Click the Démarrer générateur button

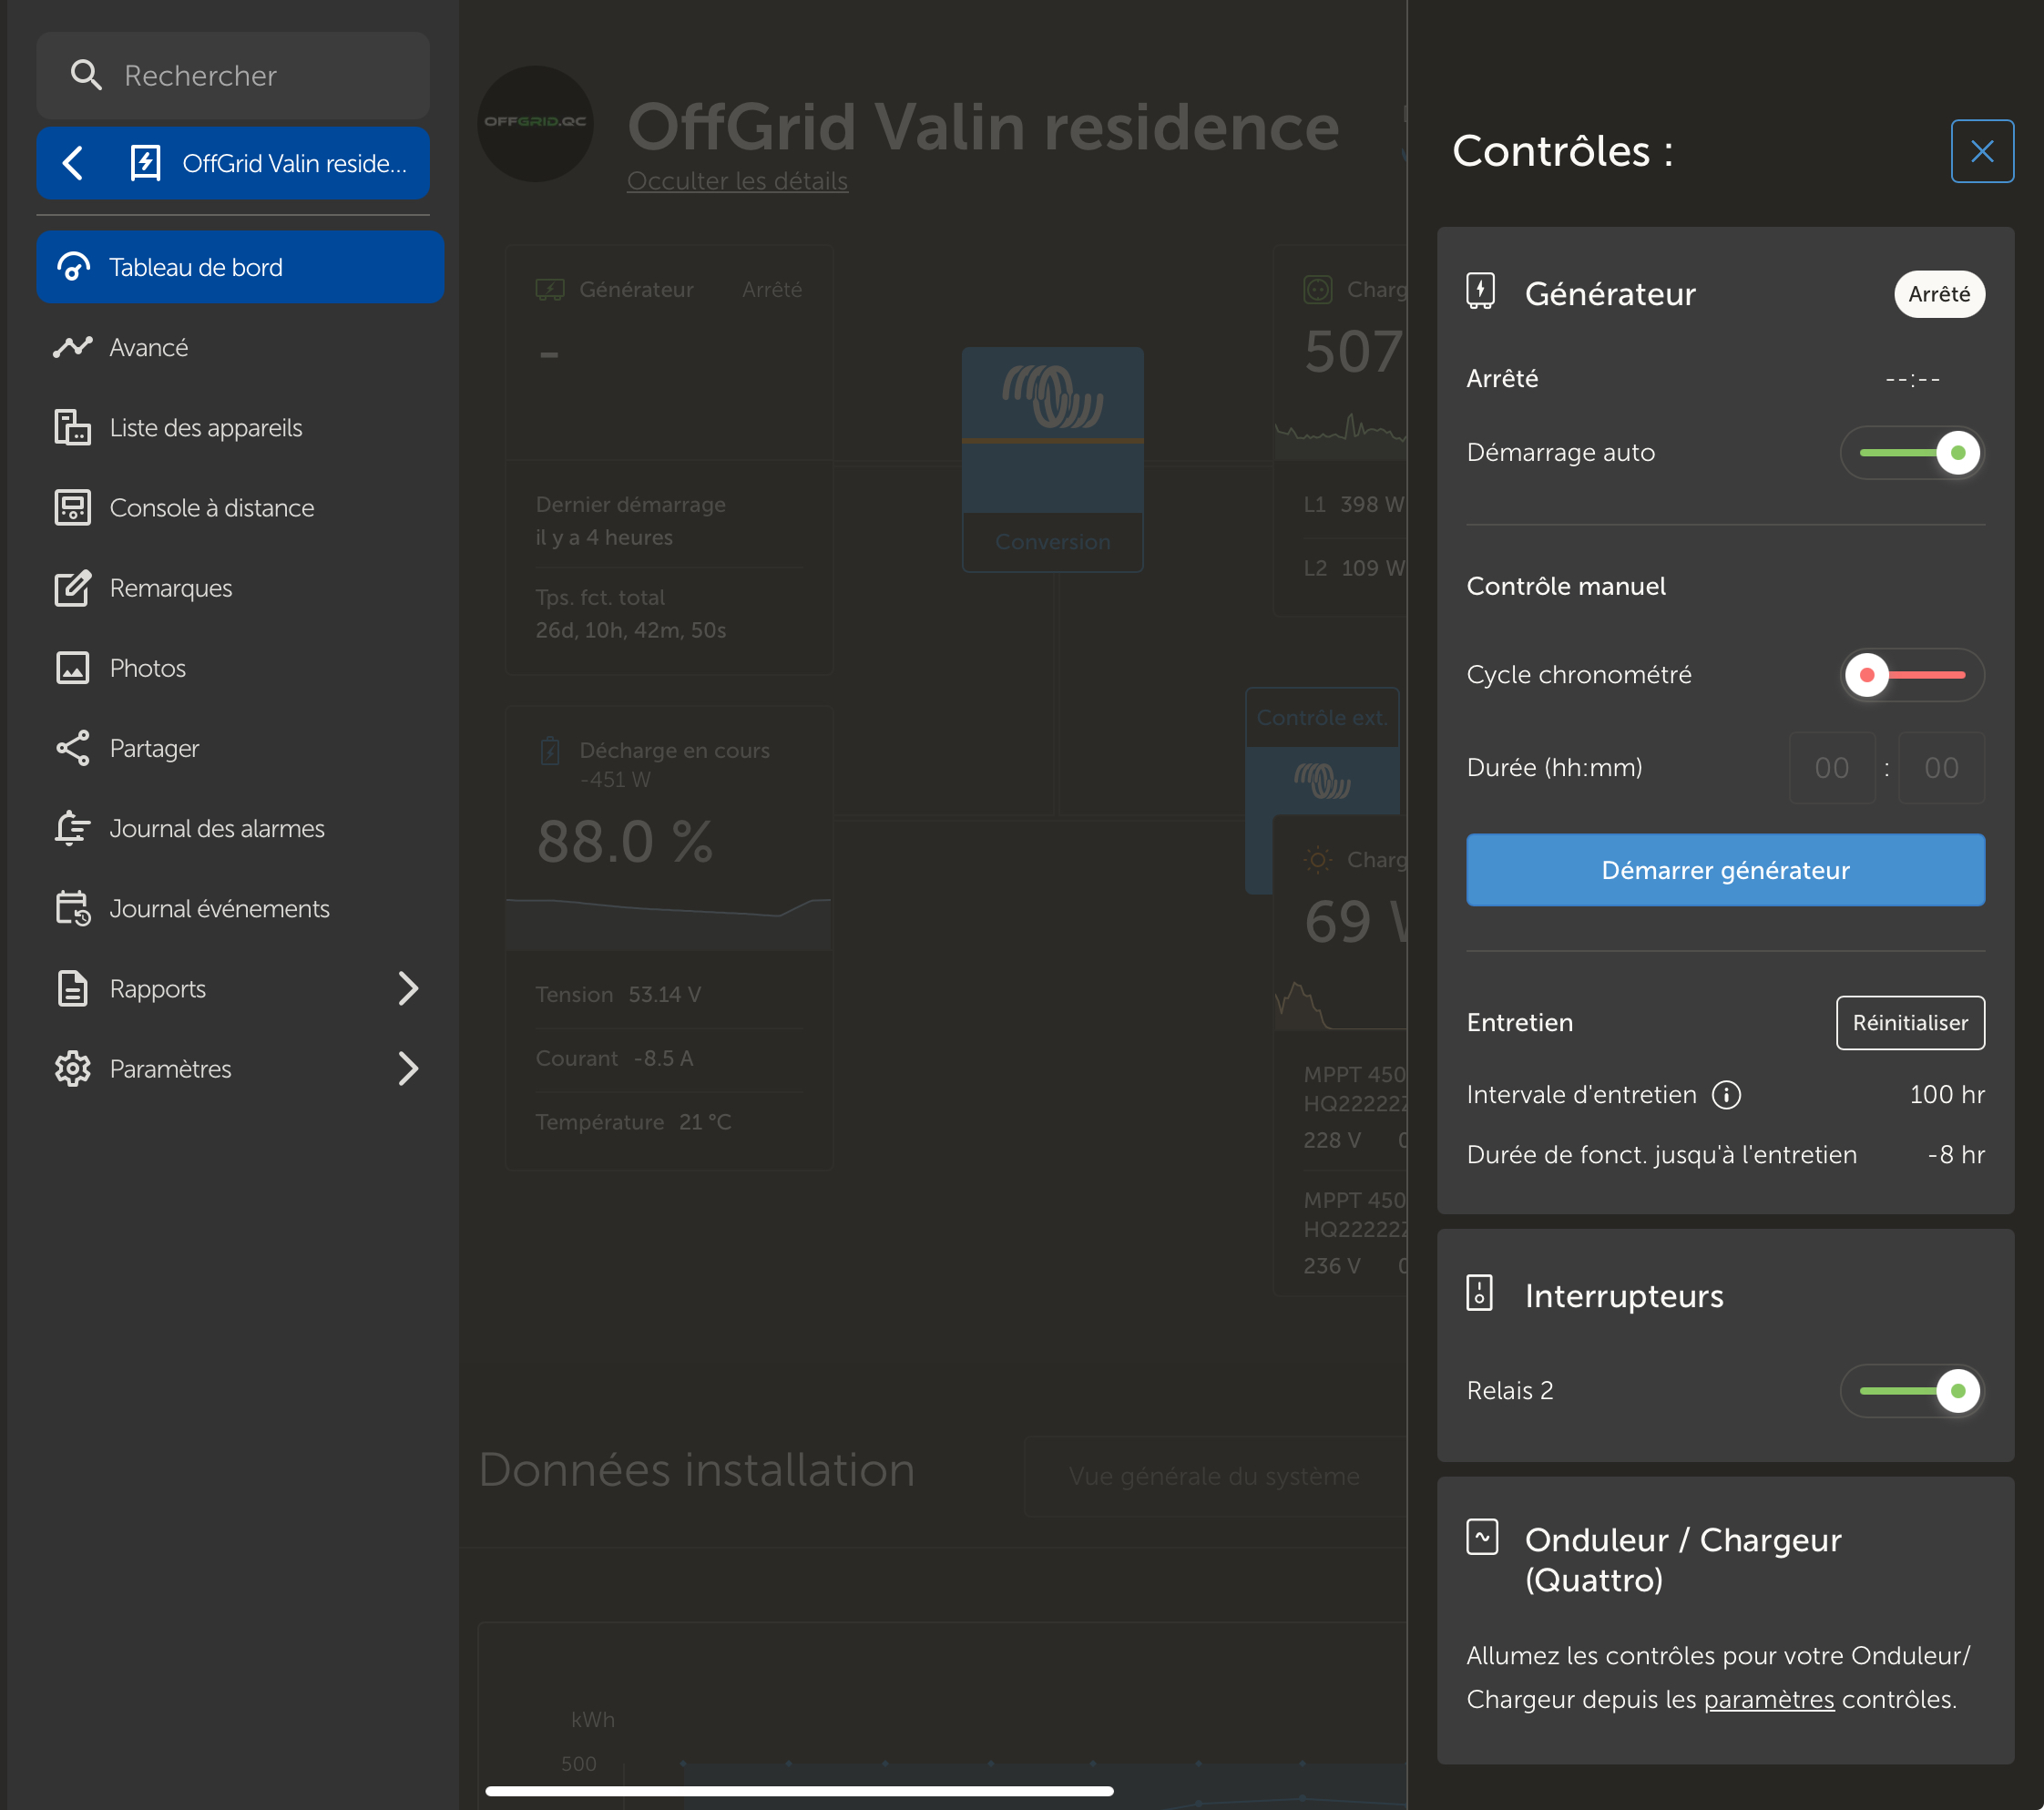coord(1723,869)
